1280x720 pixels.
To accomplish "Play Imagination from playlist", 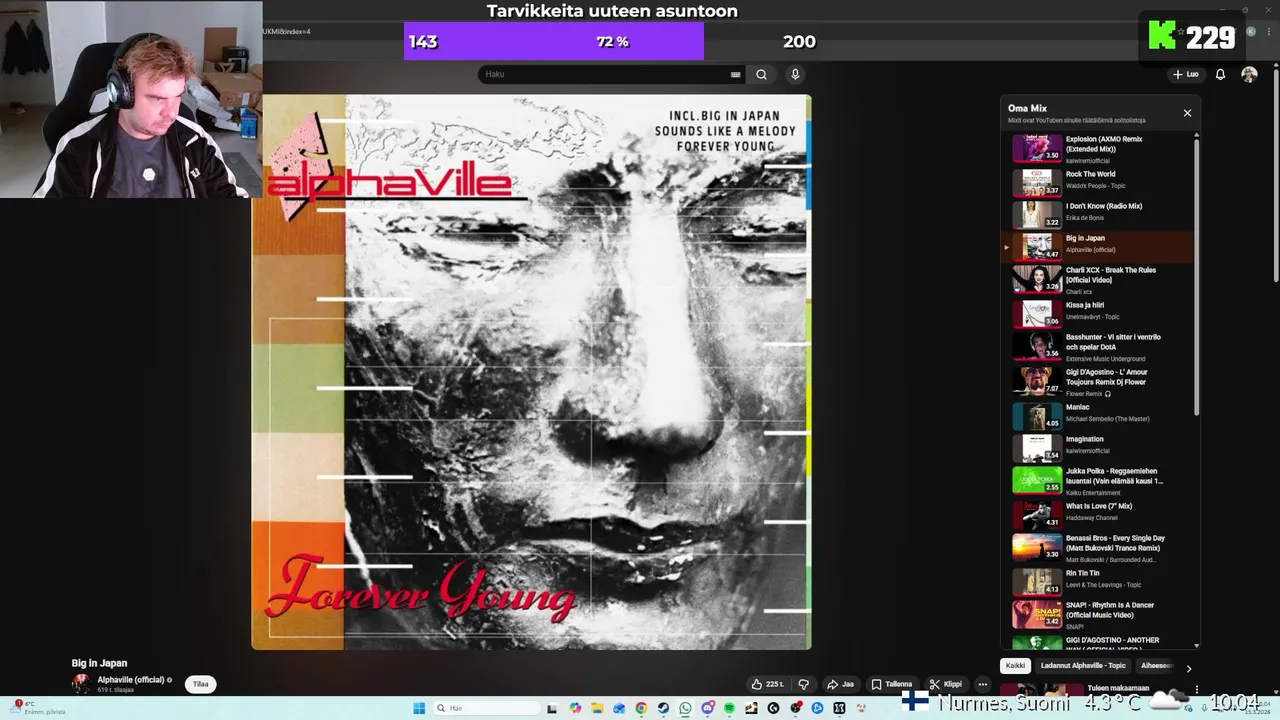I will click(1098, 447).
